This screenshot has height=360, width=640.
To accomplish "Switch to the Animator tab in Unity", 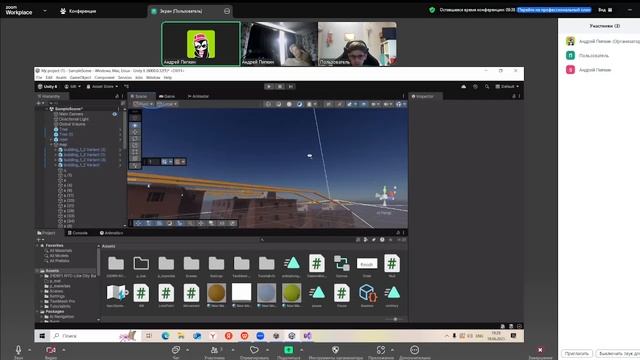I will tap(198, 96).
